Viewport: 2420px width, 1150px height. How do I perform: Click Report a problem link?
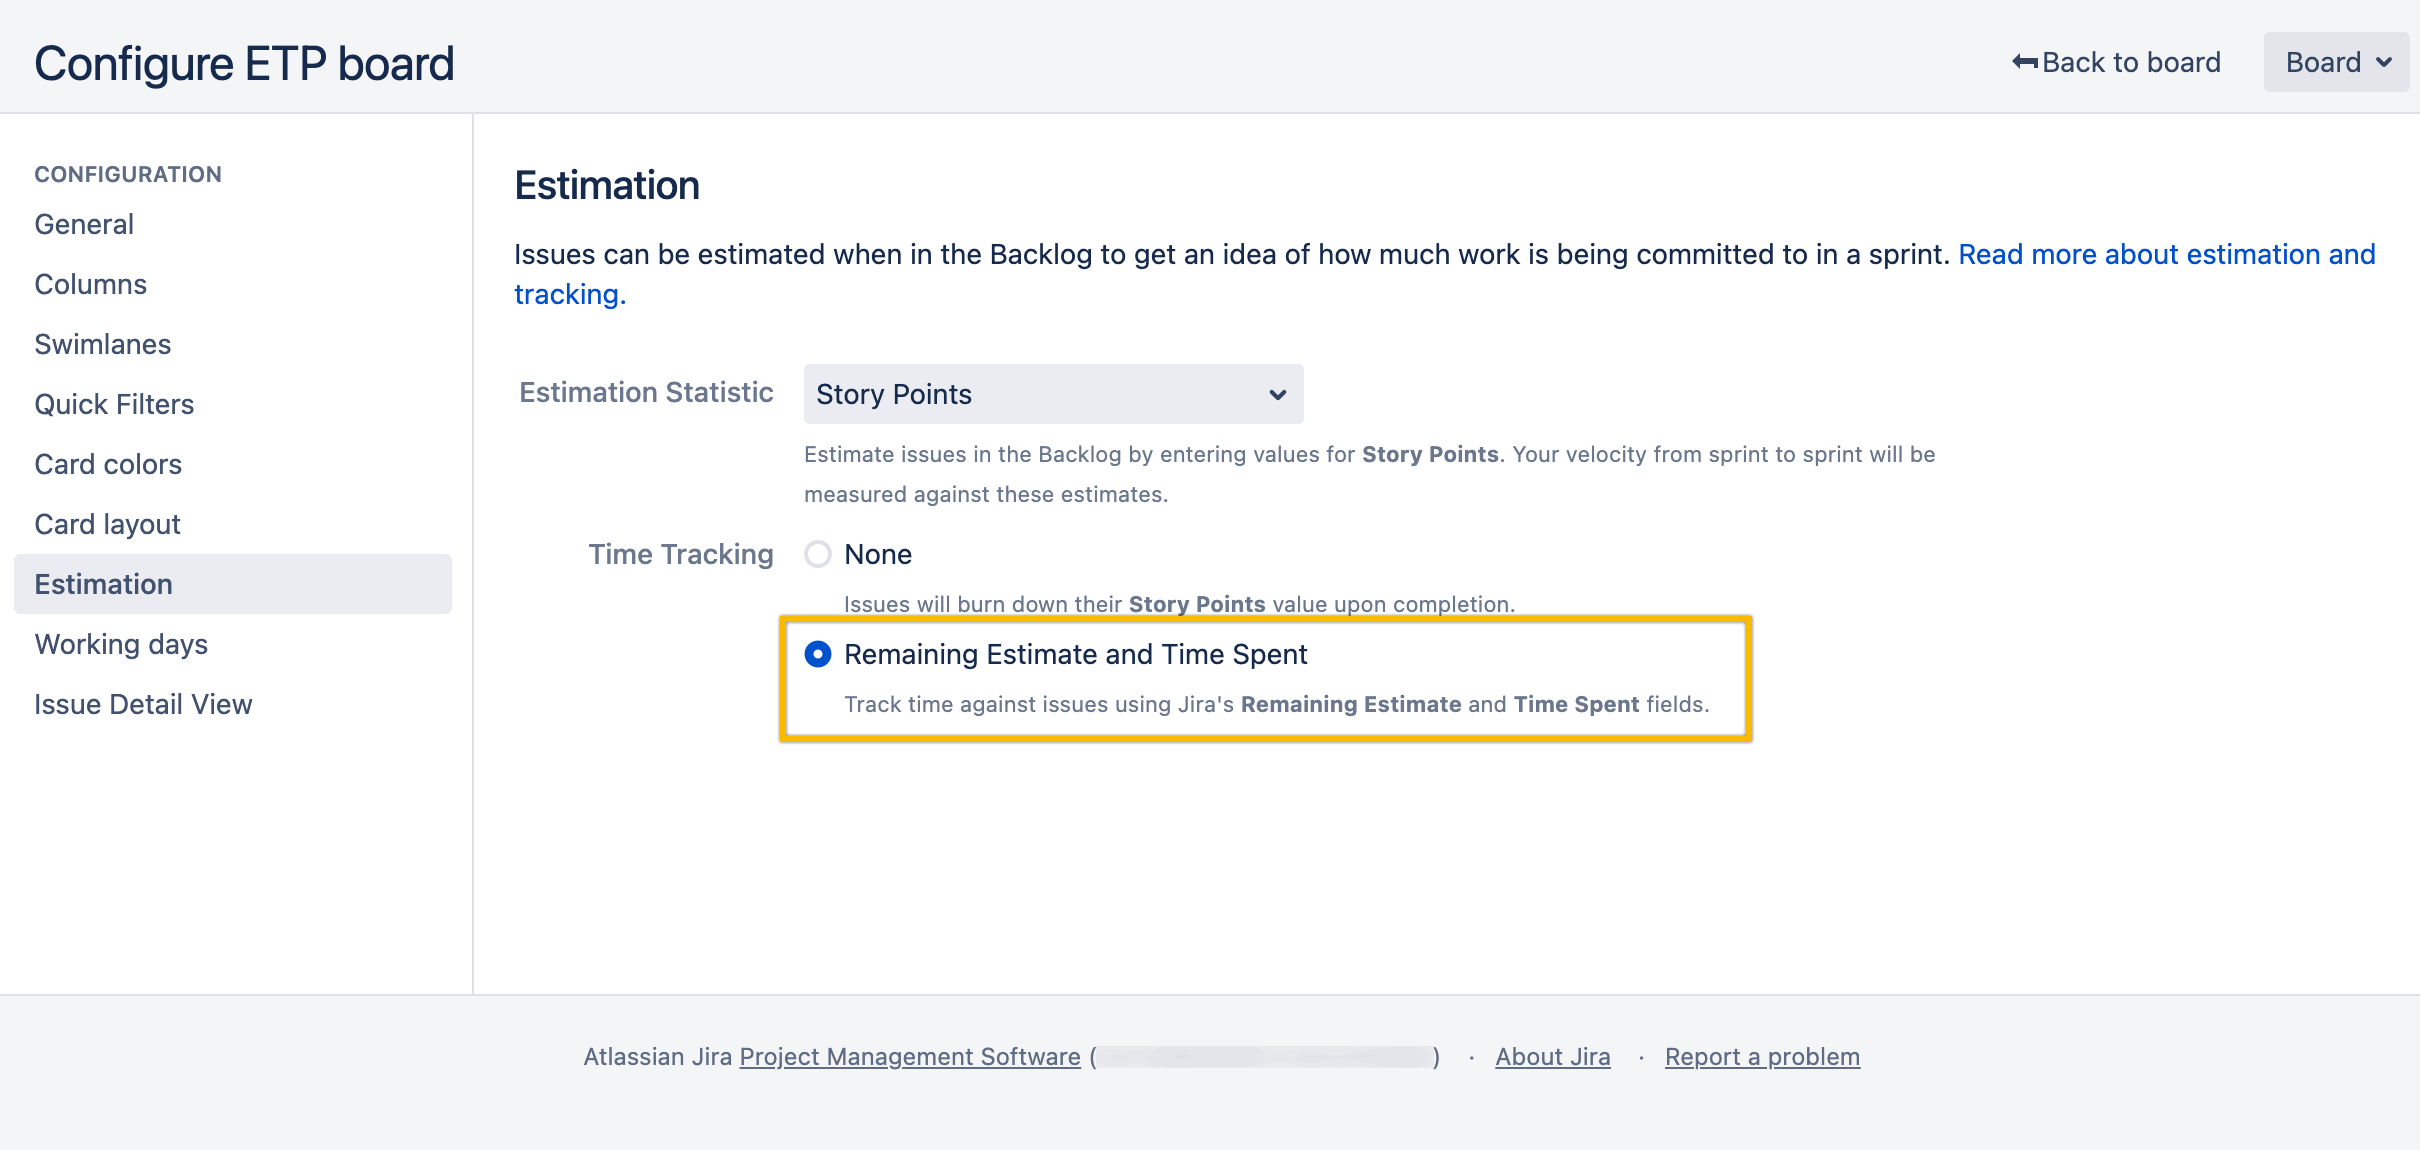click(x=1762, y=1057)
